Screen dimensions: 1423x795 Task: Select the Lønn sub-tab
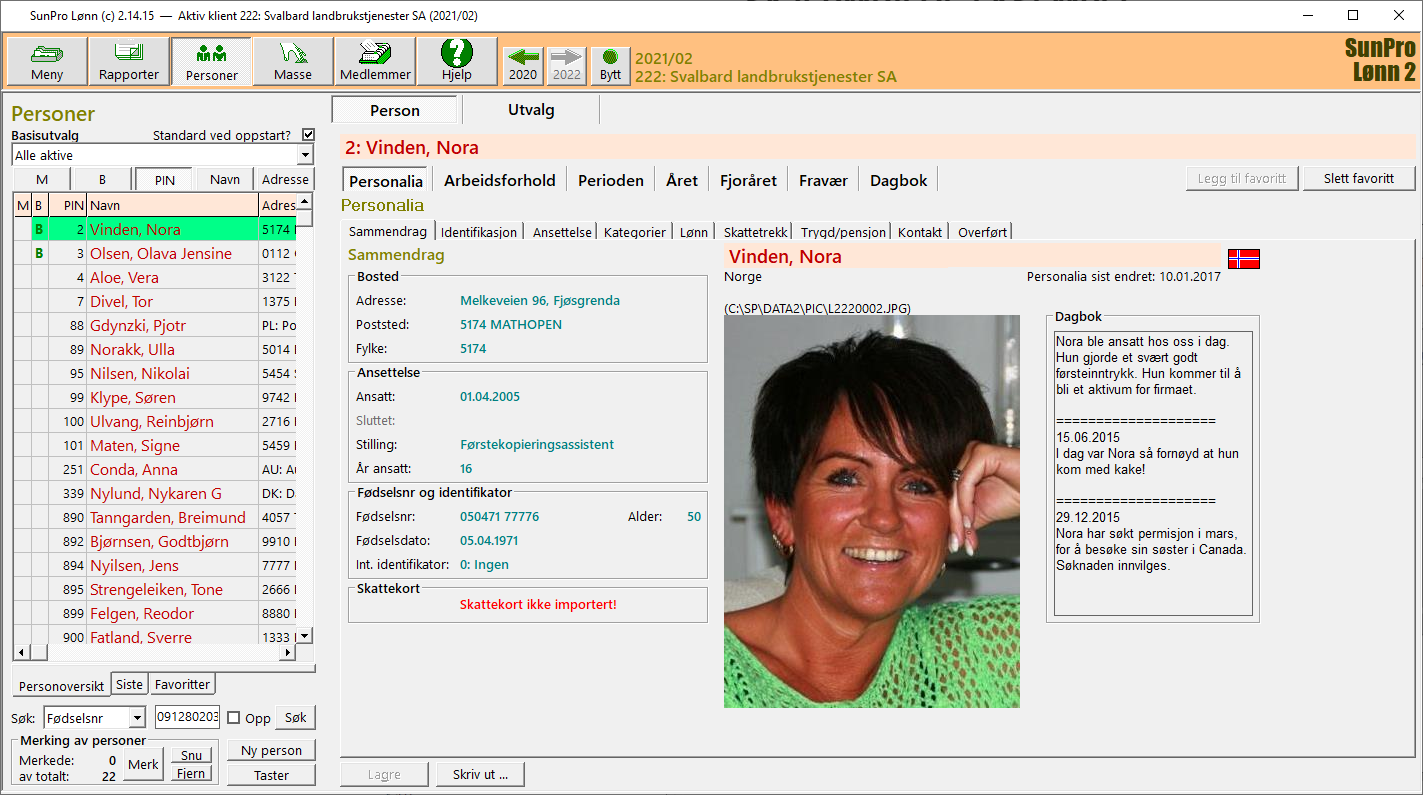[694, 232]
